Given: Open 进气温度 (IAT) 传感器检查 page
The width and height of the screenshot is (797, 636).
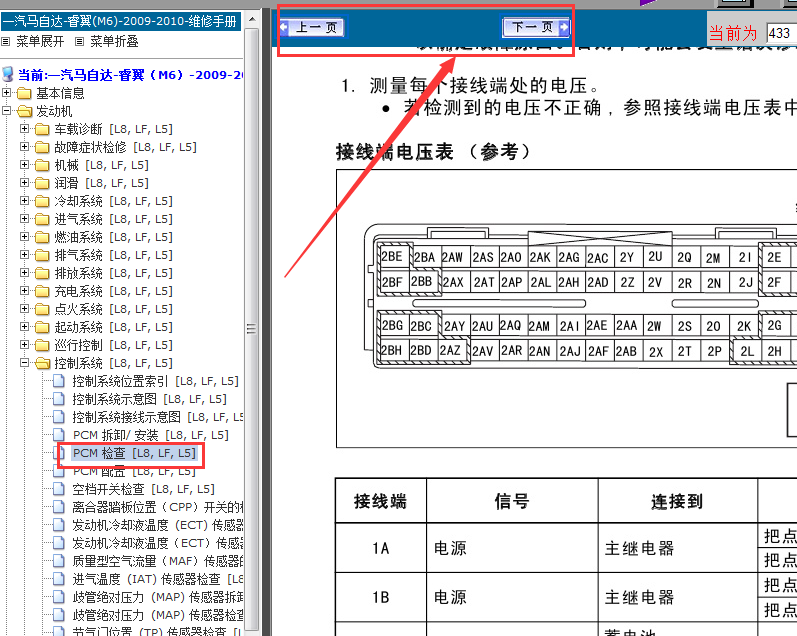Looking at the screenshot, I should point(158,579).
